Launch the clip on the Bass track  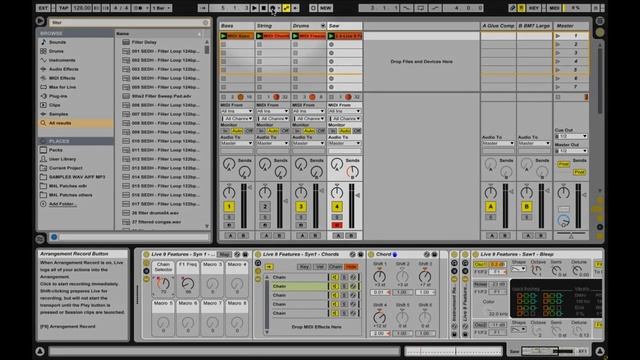223,36
